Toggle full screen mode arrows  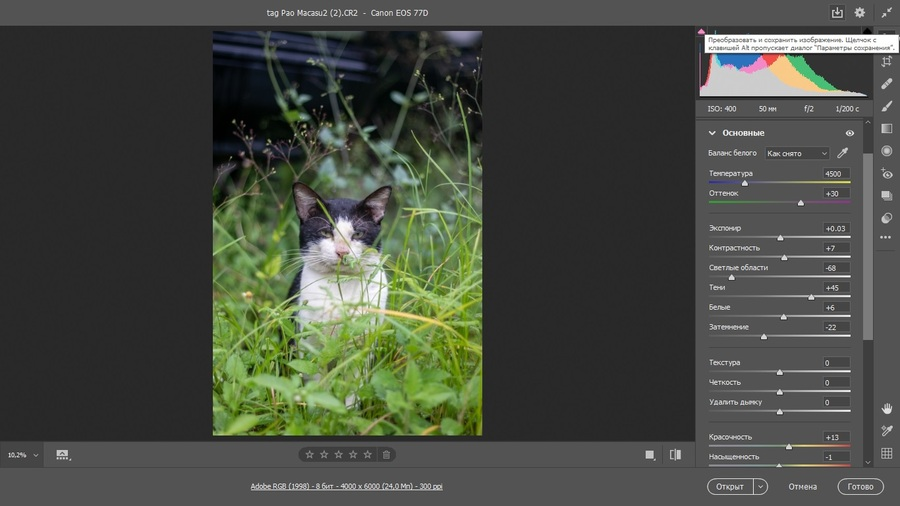pyautogui.click(x=886, y=13)
